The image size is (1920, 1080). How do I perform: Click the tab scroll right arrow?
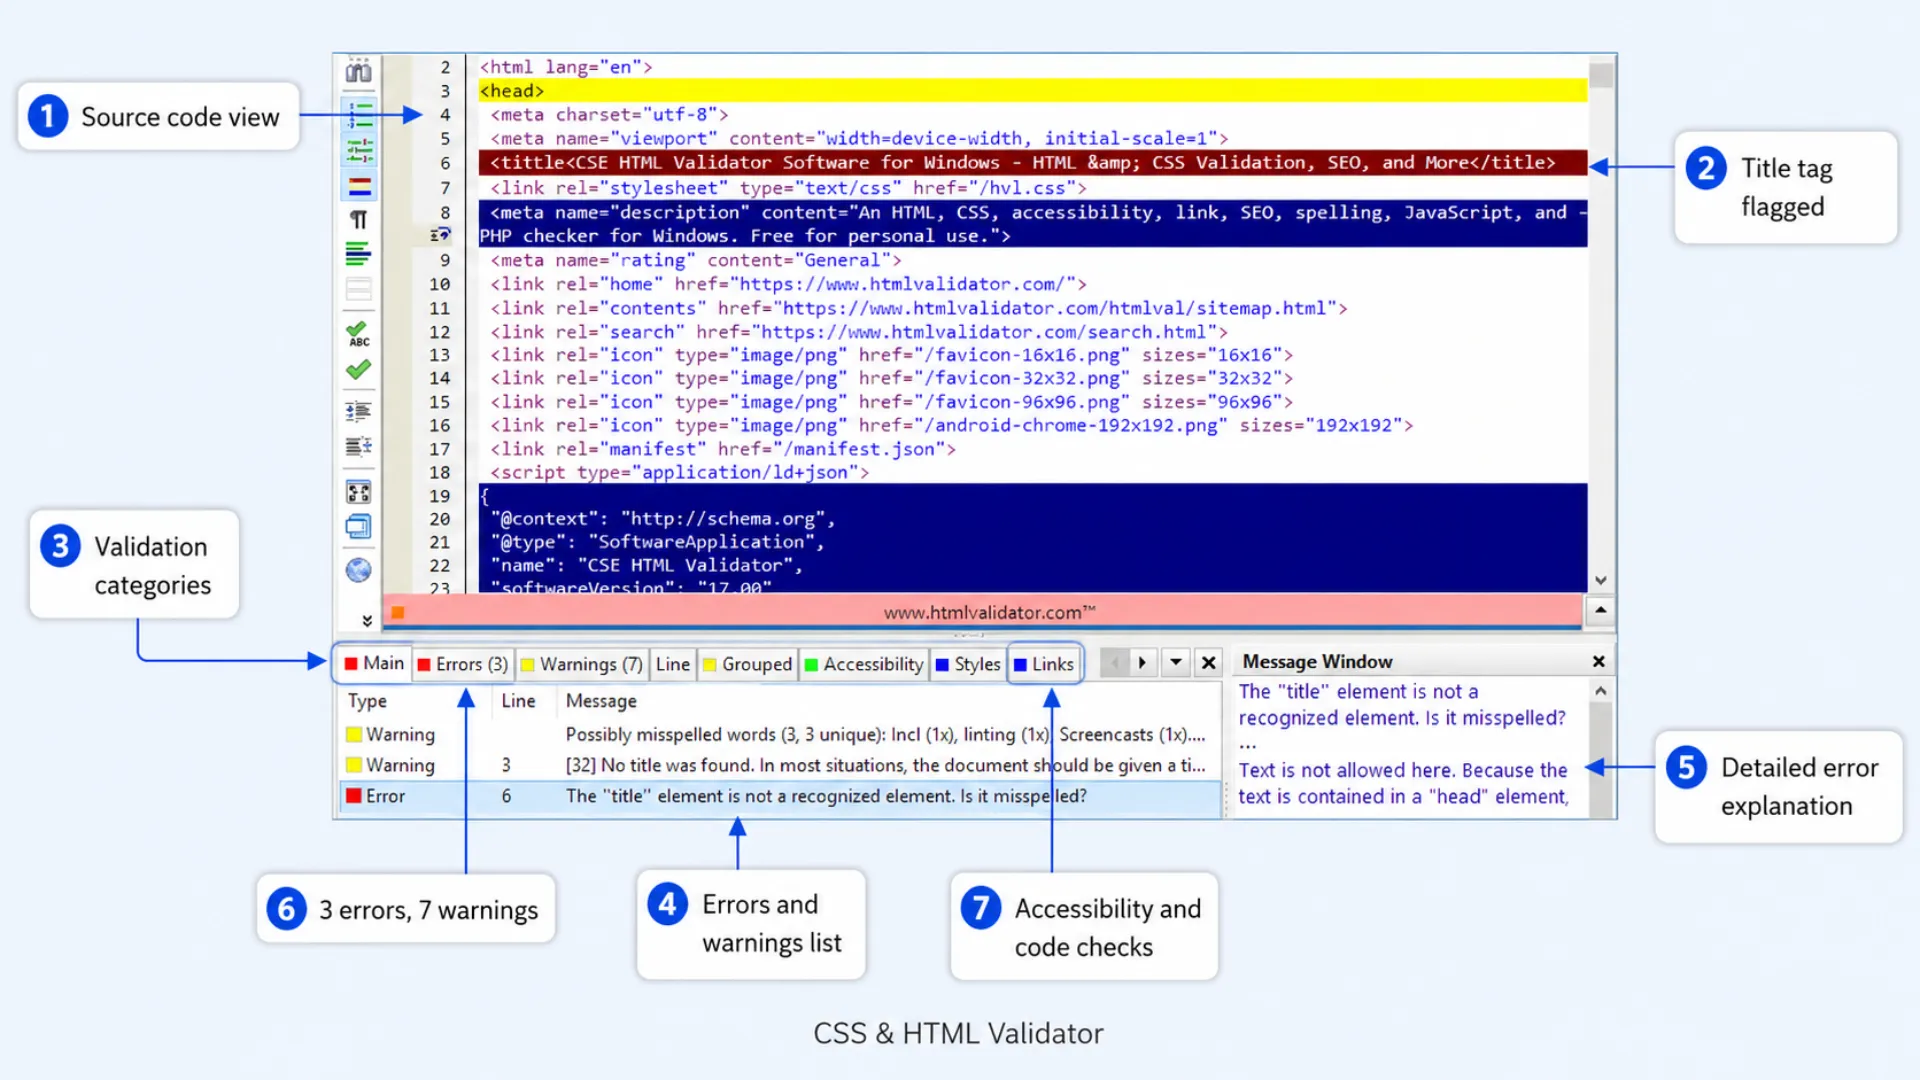point(1143,662)
